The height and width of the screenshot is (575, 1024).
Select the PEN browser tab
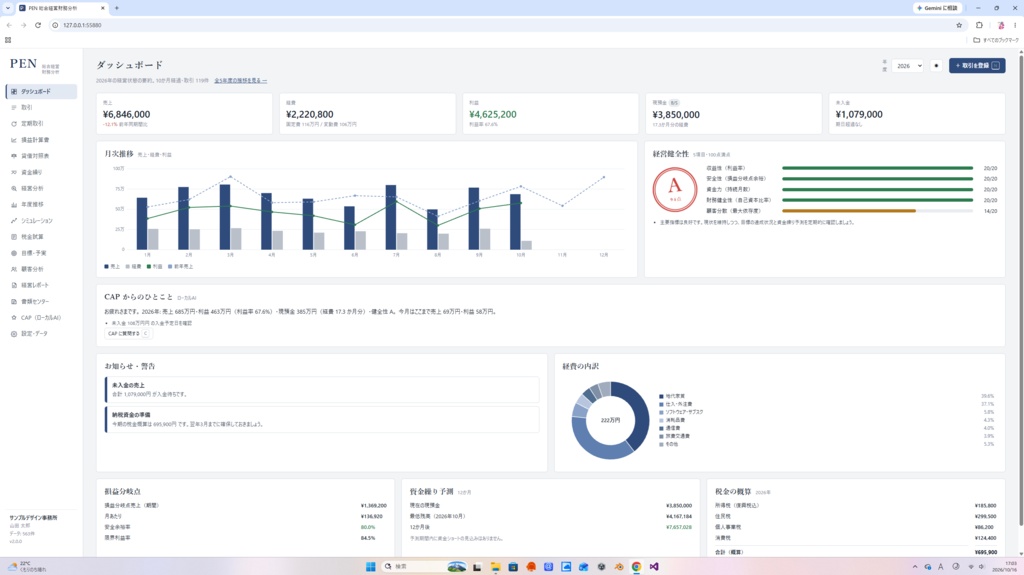(x=62, y=8)
